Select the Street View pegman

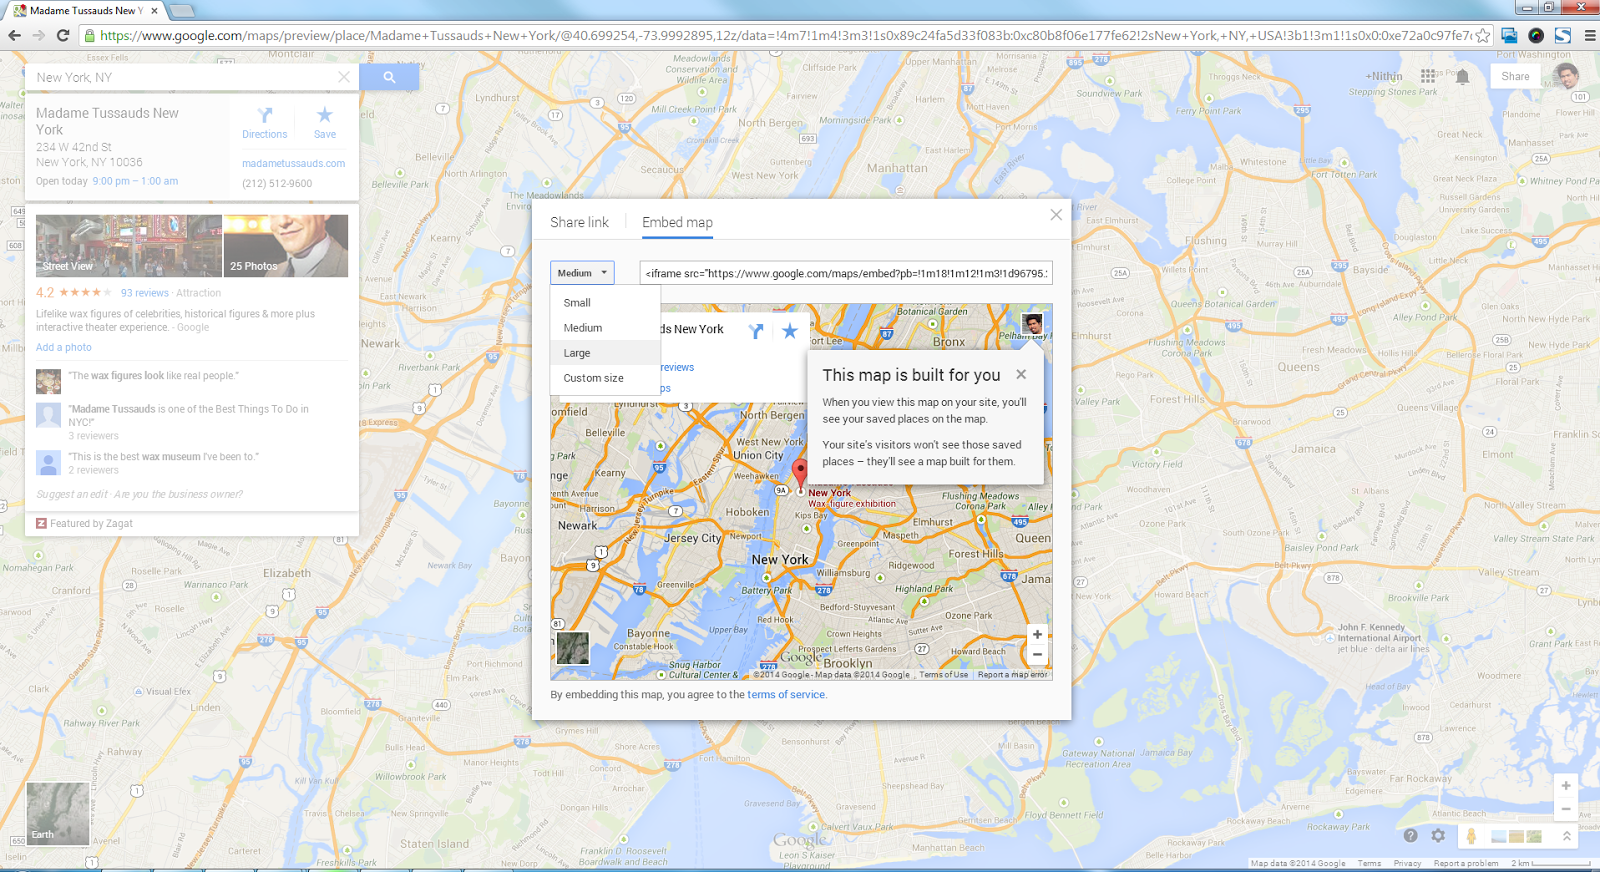1471,835
